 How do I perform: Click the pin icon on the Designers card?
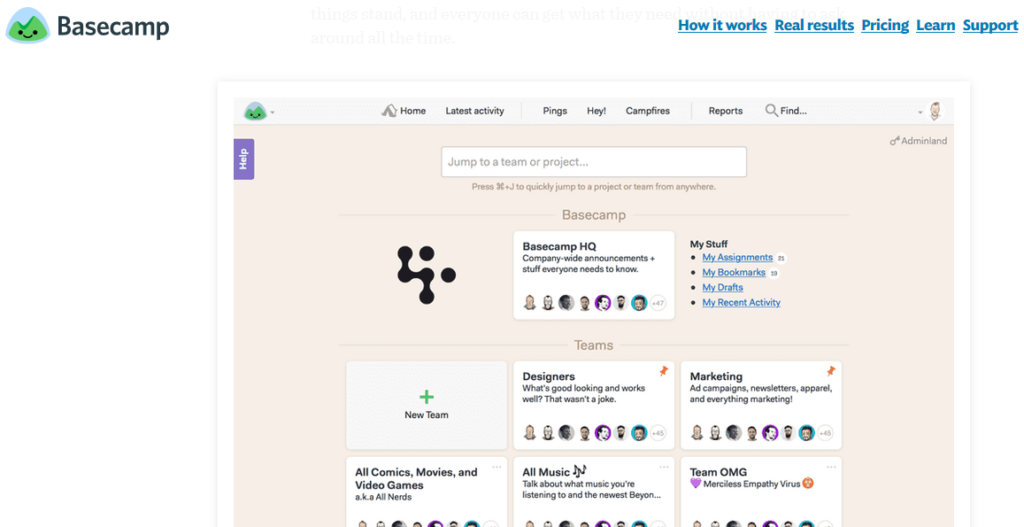tap(664, 372)
